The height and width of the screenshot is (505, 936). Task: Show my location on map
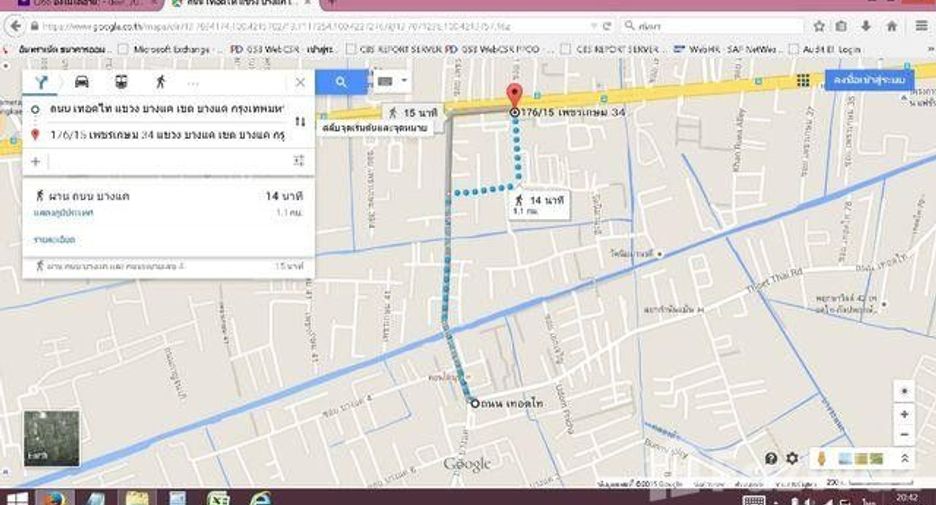[904, 391]
